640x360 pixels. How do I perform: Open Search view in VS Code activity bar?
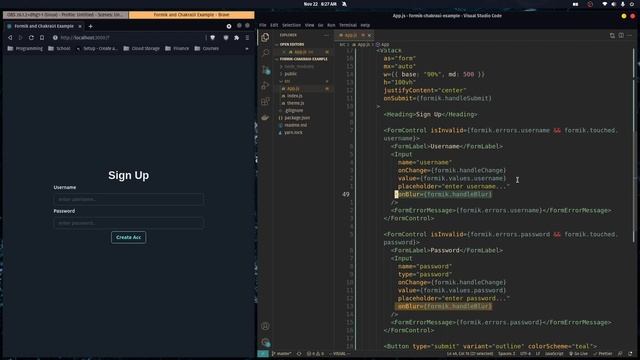[265, 53]
